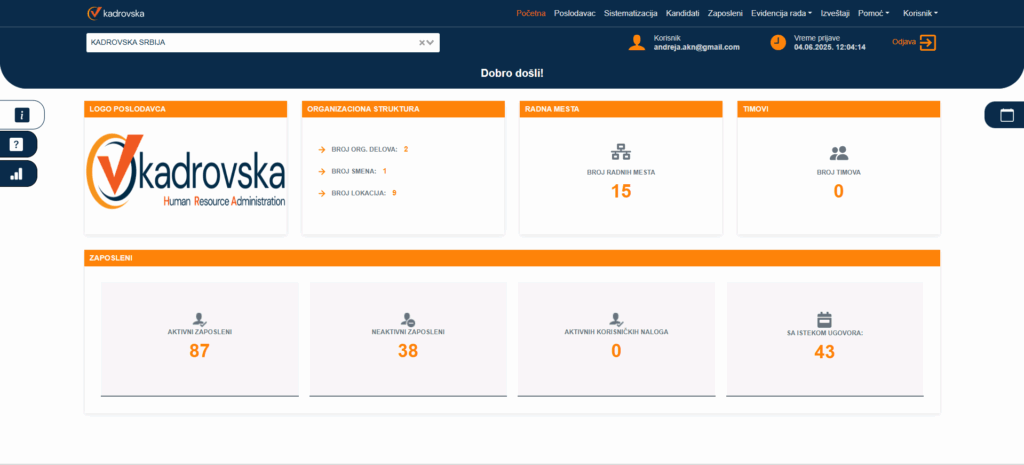This screenshot has height=465, width=1024.
Task: Open the calendar panel on right edge
Action: pyautogui.click(x=1006, y=115)
